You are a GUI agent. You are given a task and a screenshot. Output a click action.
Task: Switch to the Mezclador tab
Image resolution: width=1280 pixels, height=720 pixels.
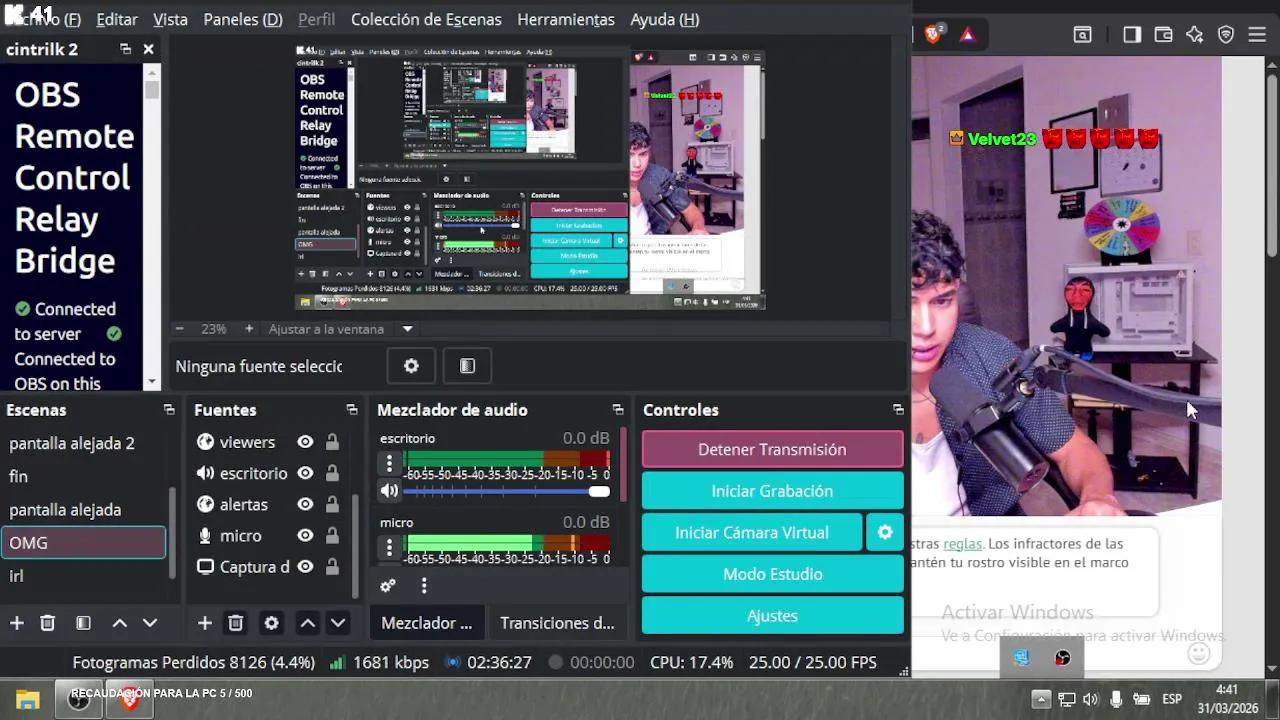pyautogui.click(x=427, y=623)
